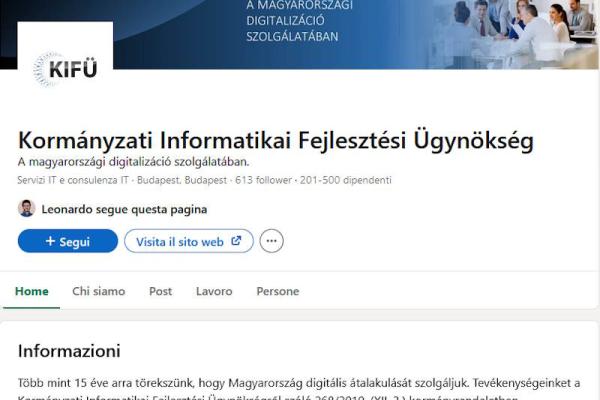The height and width of the screenshot is (400, 600).
Task: Open the three-dot more options menu
Action: [271, 241]
